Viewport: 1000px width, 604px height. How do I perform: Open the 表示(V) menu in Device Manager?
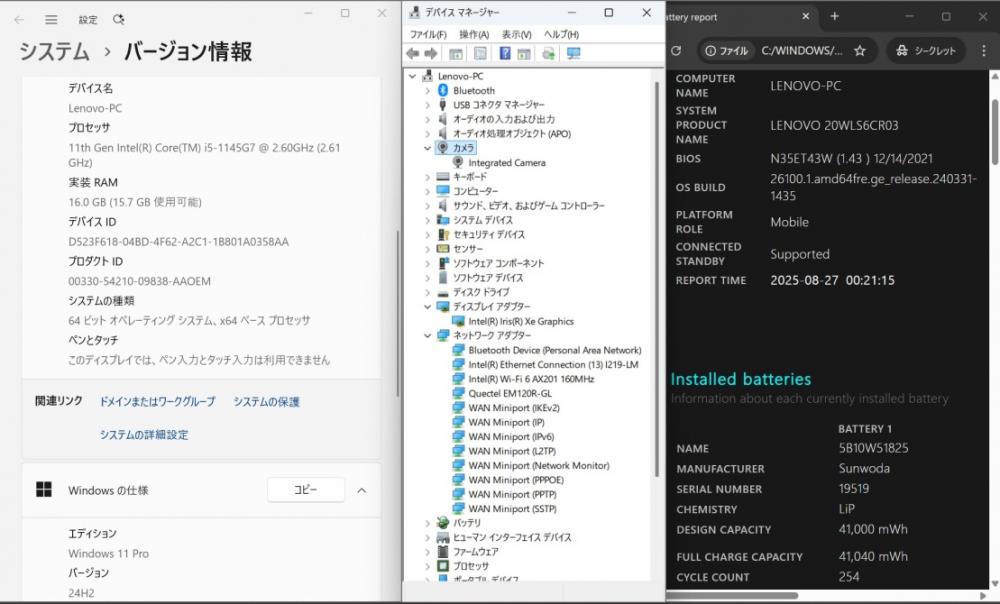517,34
